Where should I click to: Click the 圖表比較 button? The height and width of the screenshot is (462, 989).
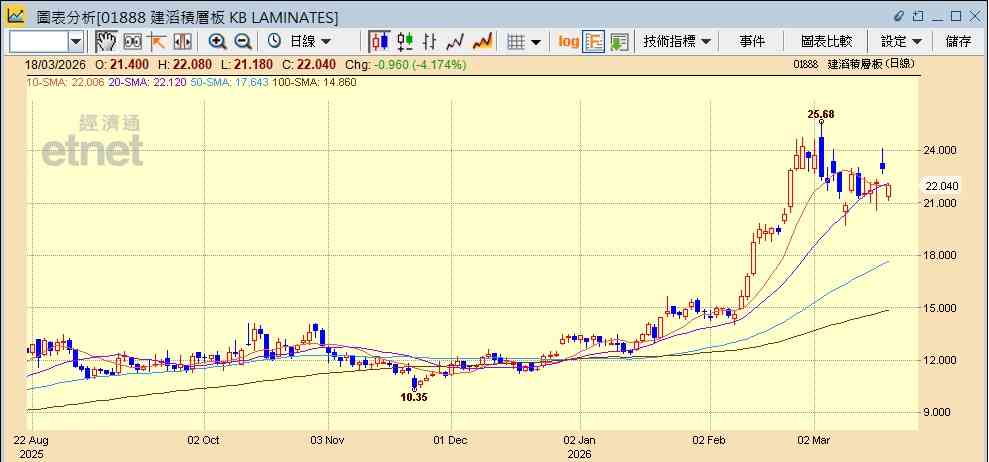point(826,42)
